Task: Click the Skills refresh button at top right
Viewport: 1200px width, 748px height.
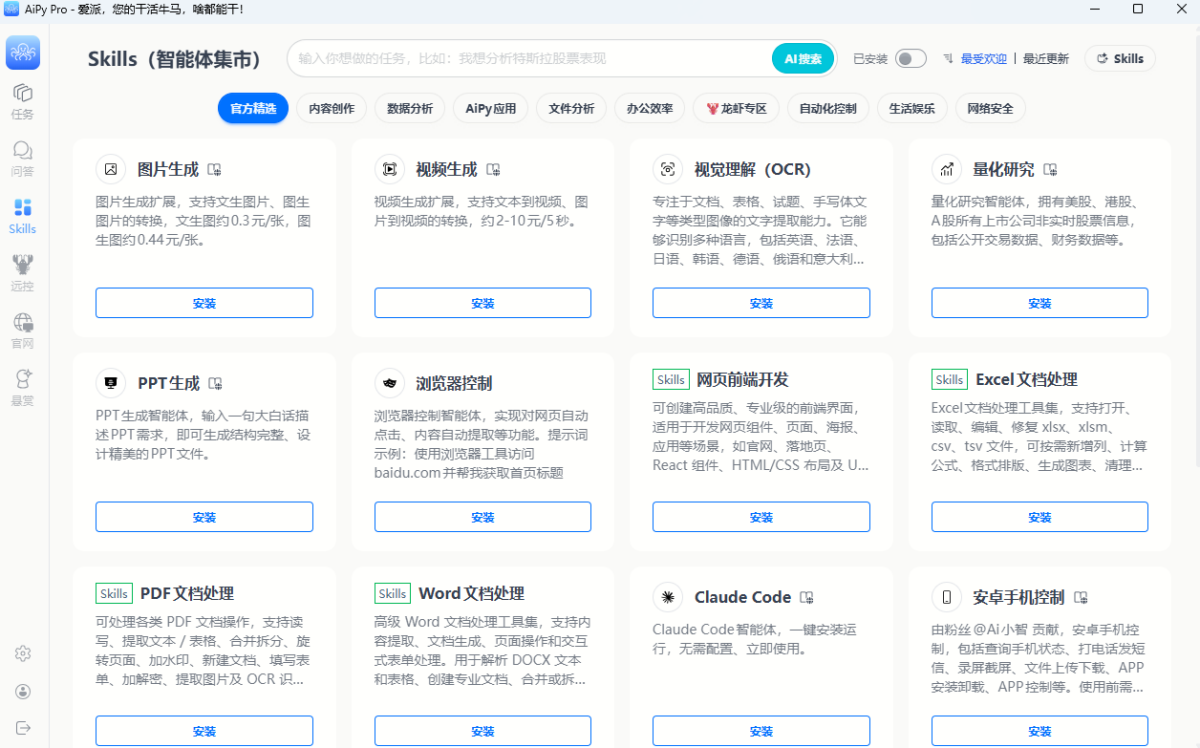Action: 1120,59
